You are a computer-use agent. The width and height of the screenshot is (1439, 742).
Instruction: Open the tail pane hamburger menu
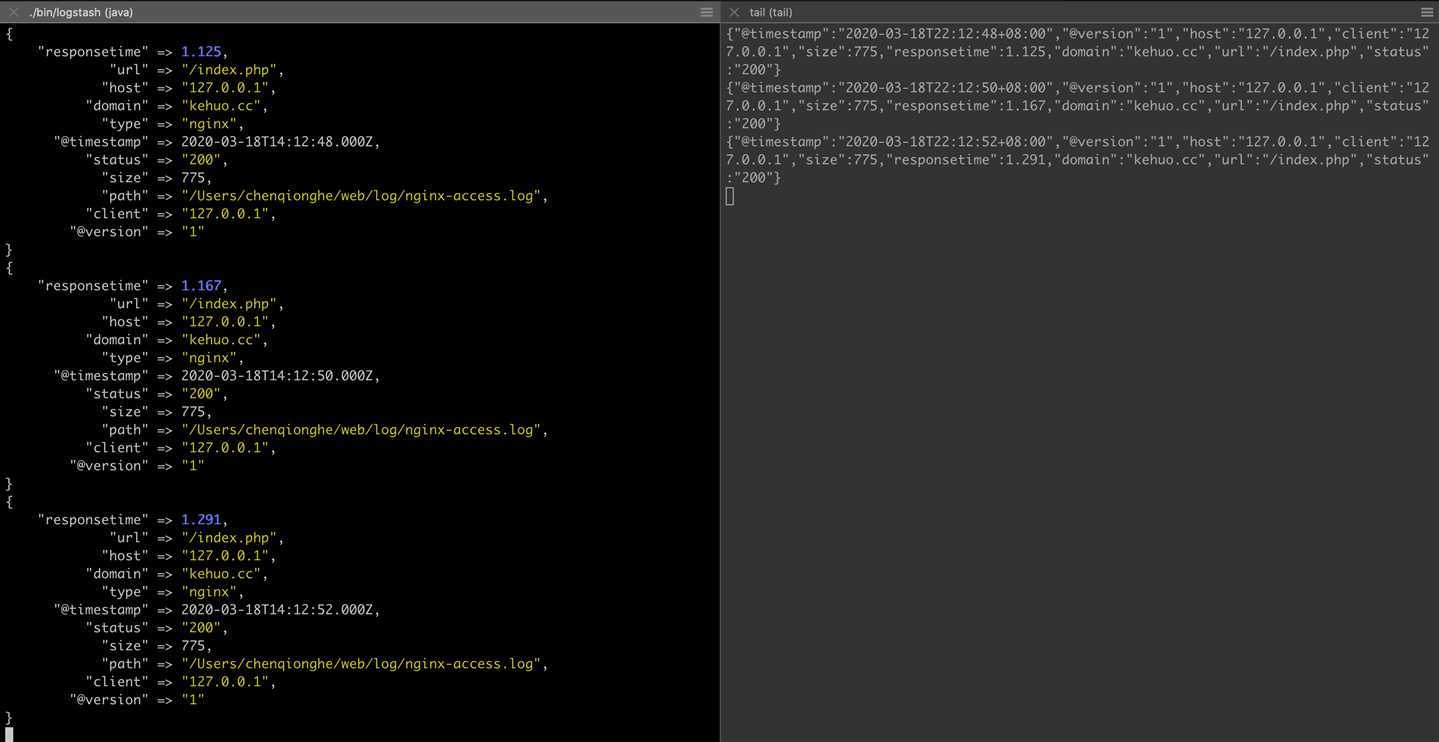pos(1427,12)
